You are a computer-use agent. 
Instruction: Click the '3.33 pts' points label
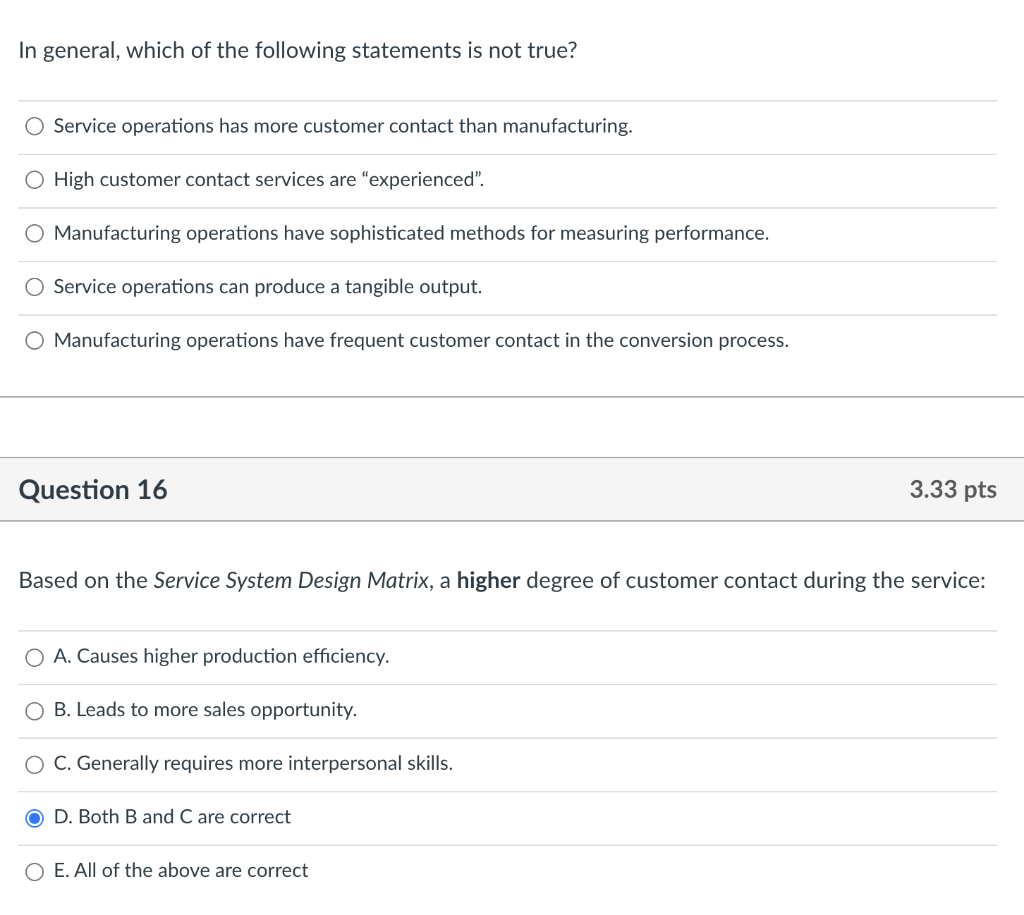click(x=952, y=490)
